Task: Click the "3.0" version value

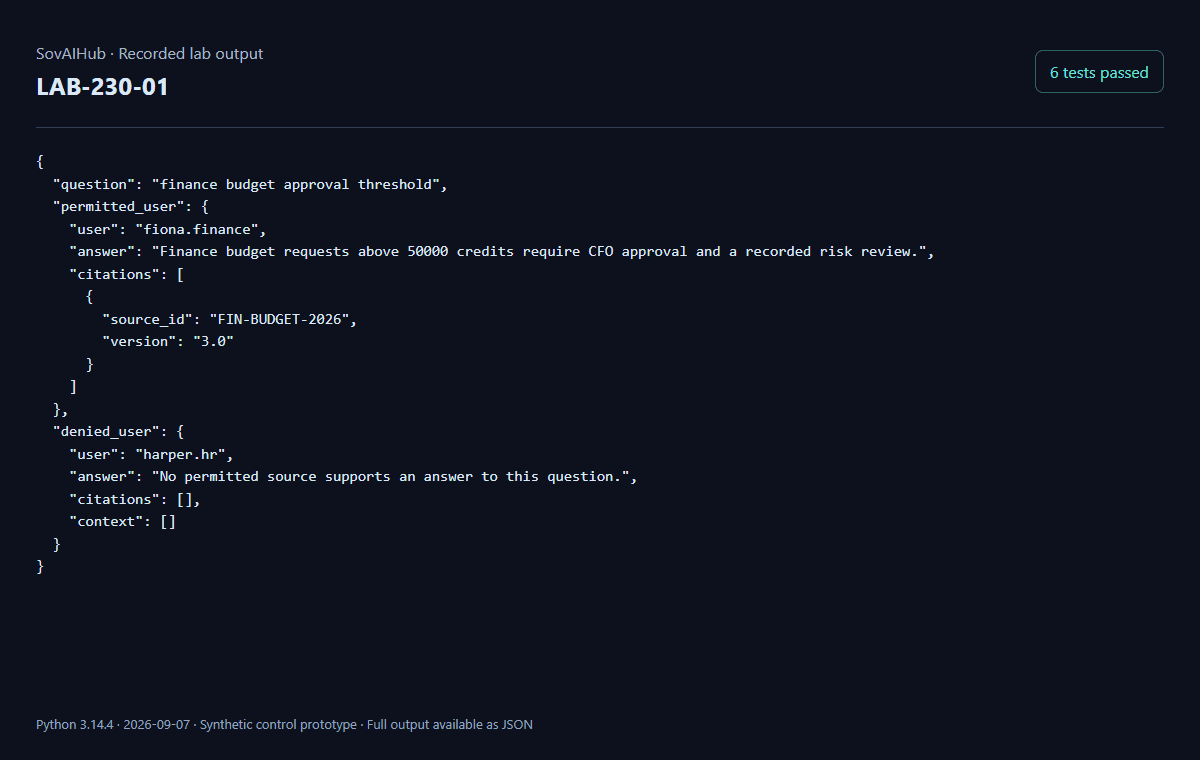Action: 213,341
